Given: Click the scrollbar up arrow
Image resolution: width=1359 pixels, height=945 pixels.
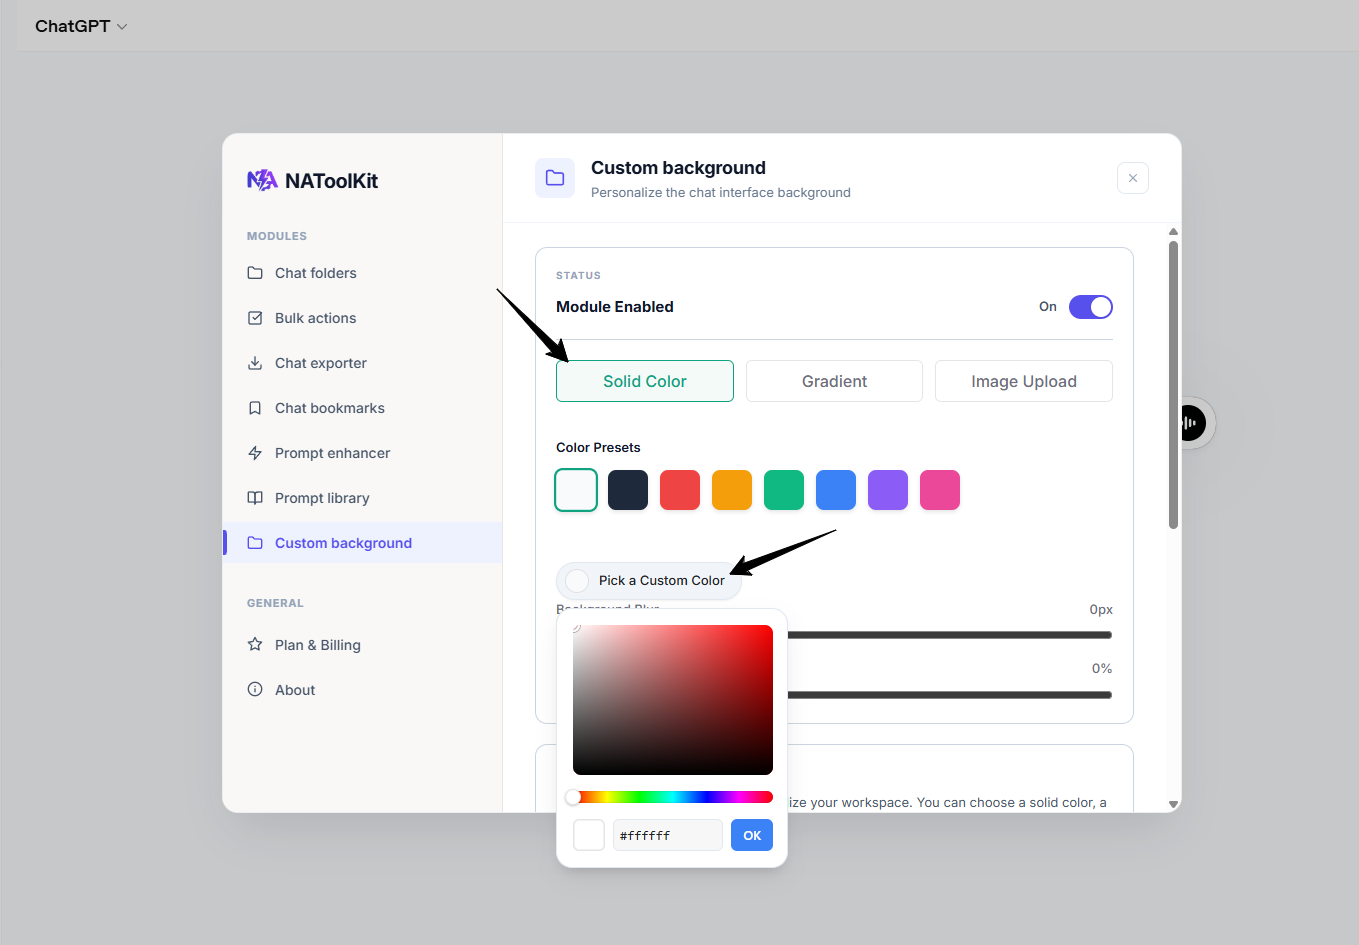Looking at the screenshot, I should pyautogui.click(x=1173, y=232).
